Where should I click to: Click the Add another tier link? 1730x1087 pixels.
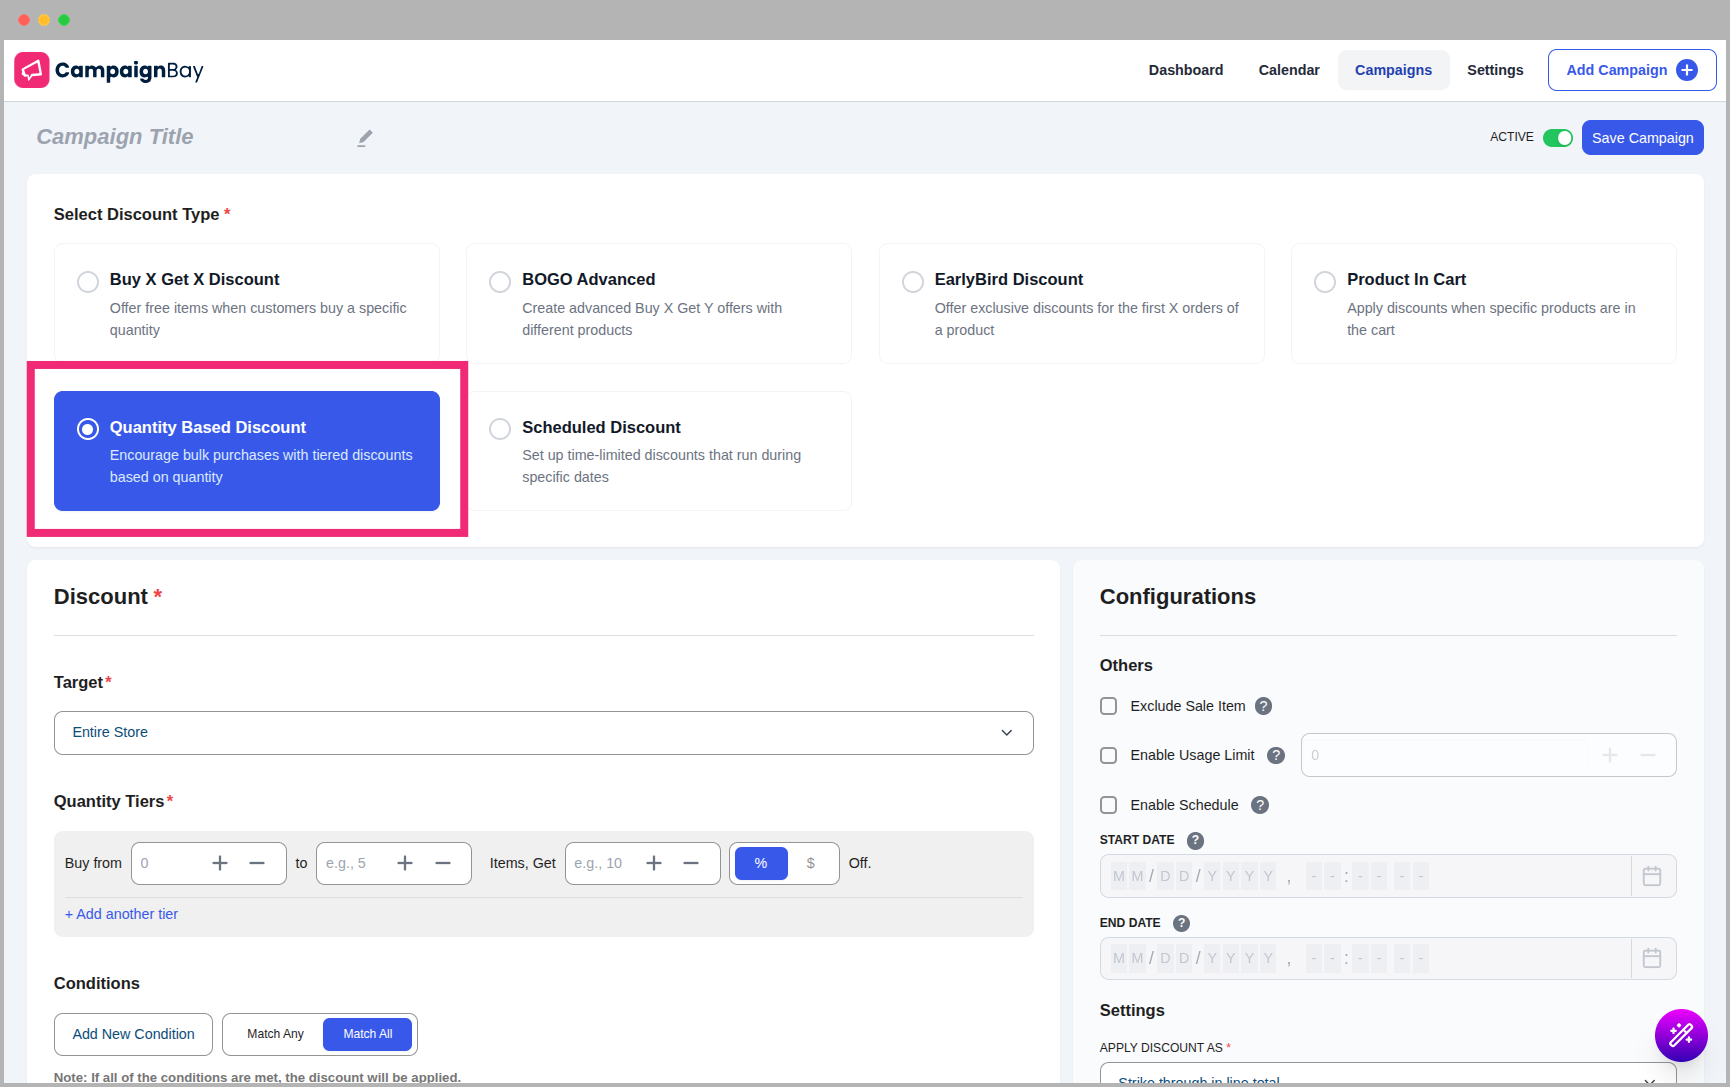click(x=121, y=914)
